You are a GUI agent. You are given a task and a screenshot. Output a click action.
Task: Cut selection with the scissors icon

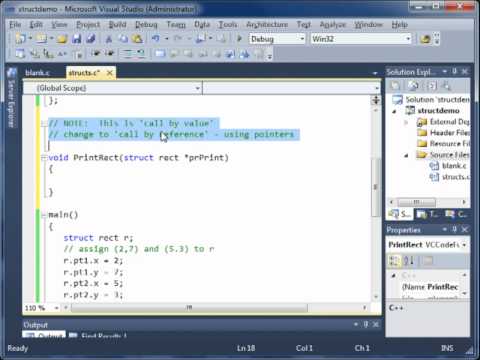click(109, 39)
